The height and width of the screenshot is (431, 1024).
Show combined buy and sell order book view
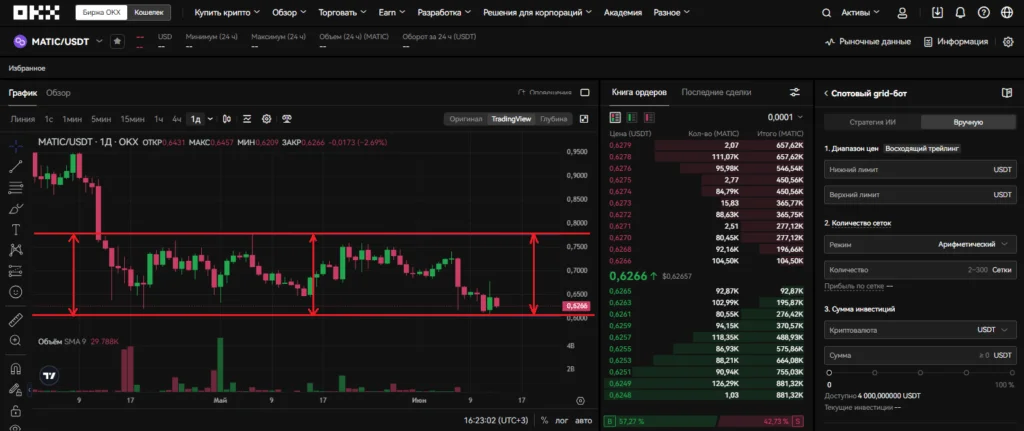(615, 118)
